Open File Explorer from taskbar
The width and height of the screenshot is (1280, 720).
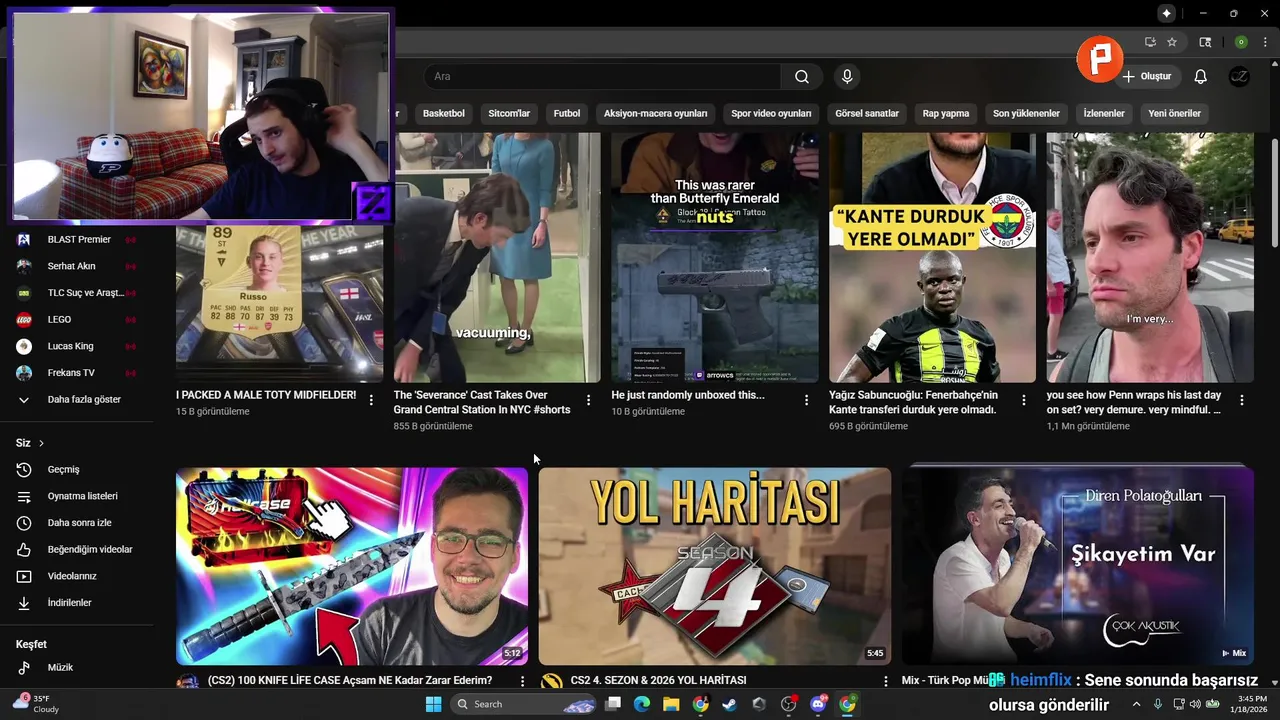[x=671, y=704]
